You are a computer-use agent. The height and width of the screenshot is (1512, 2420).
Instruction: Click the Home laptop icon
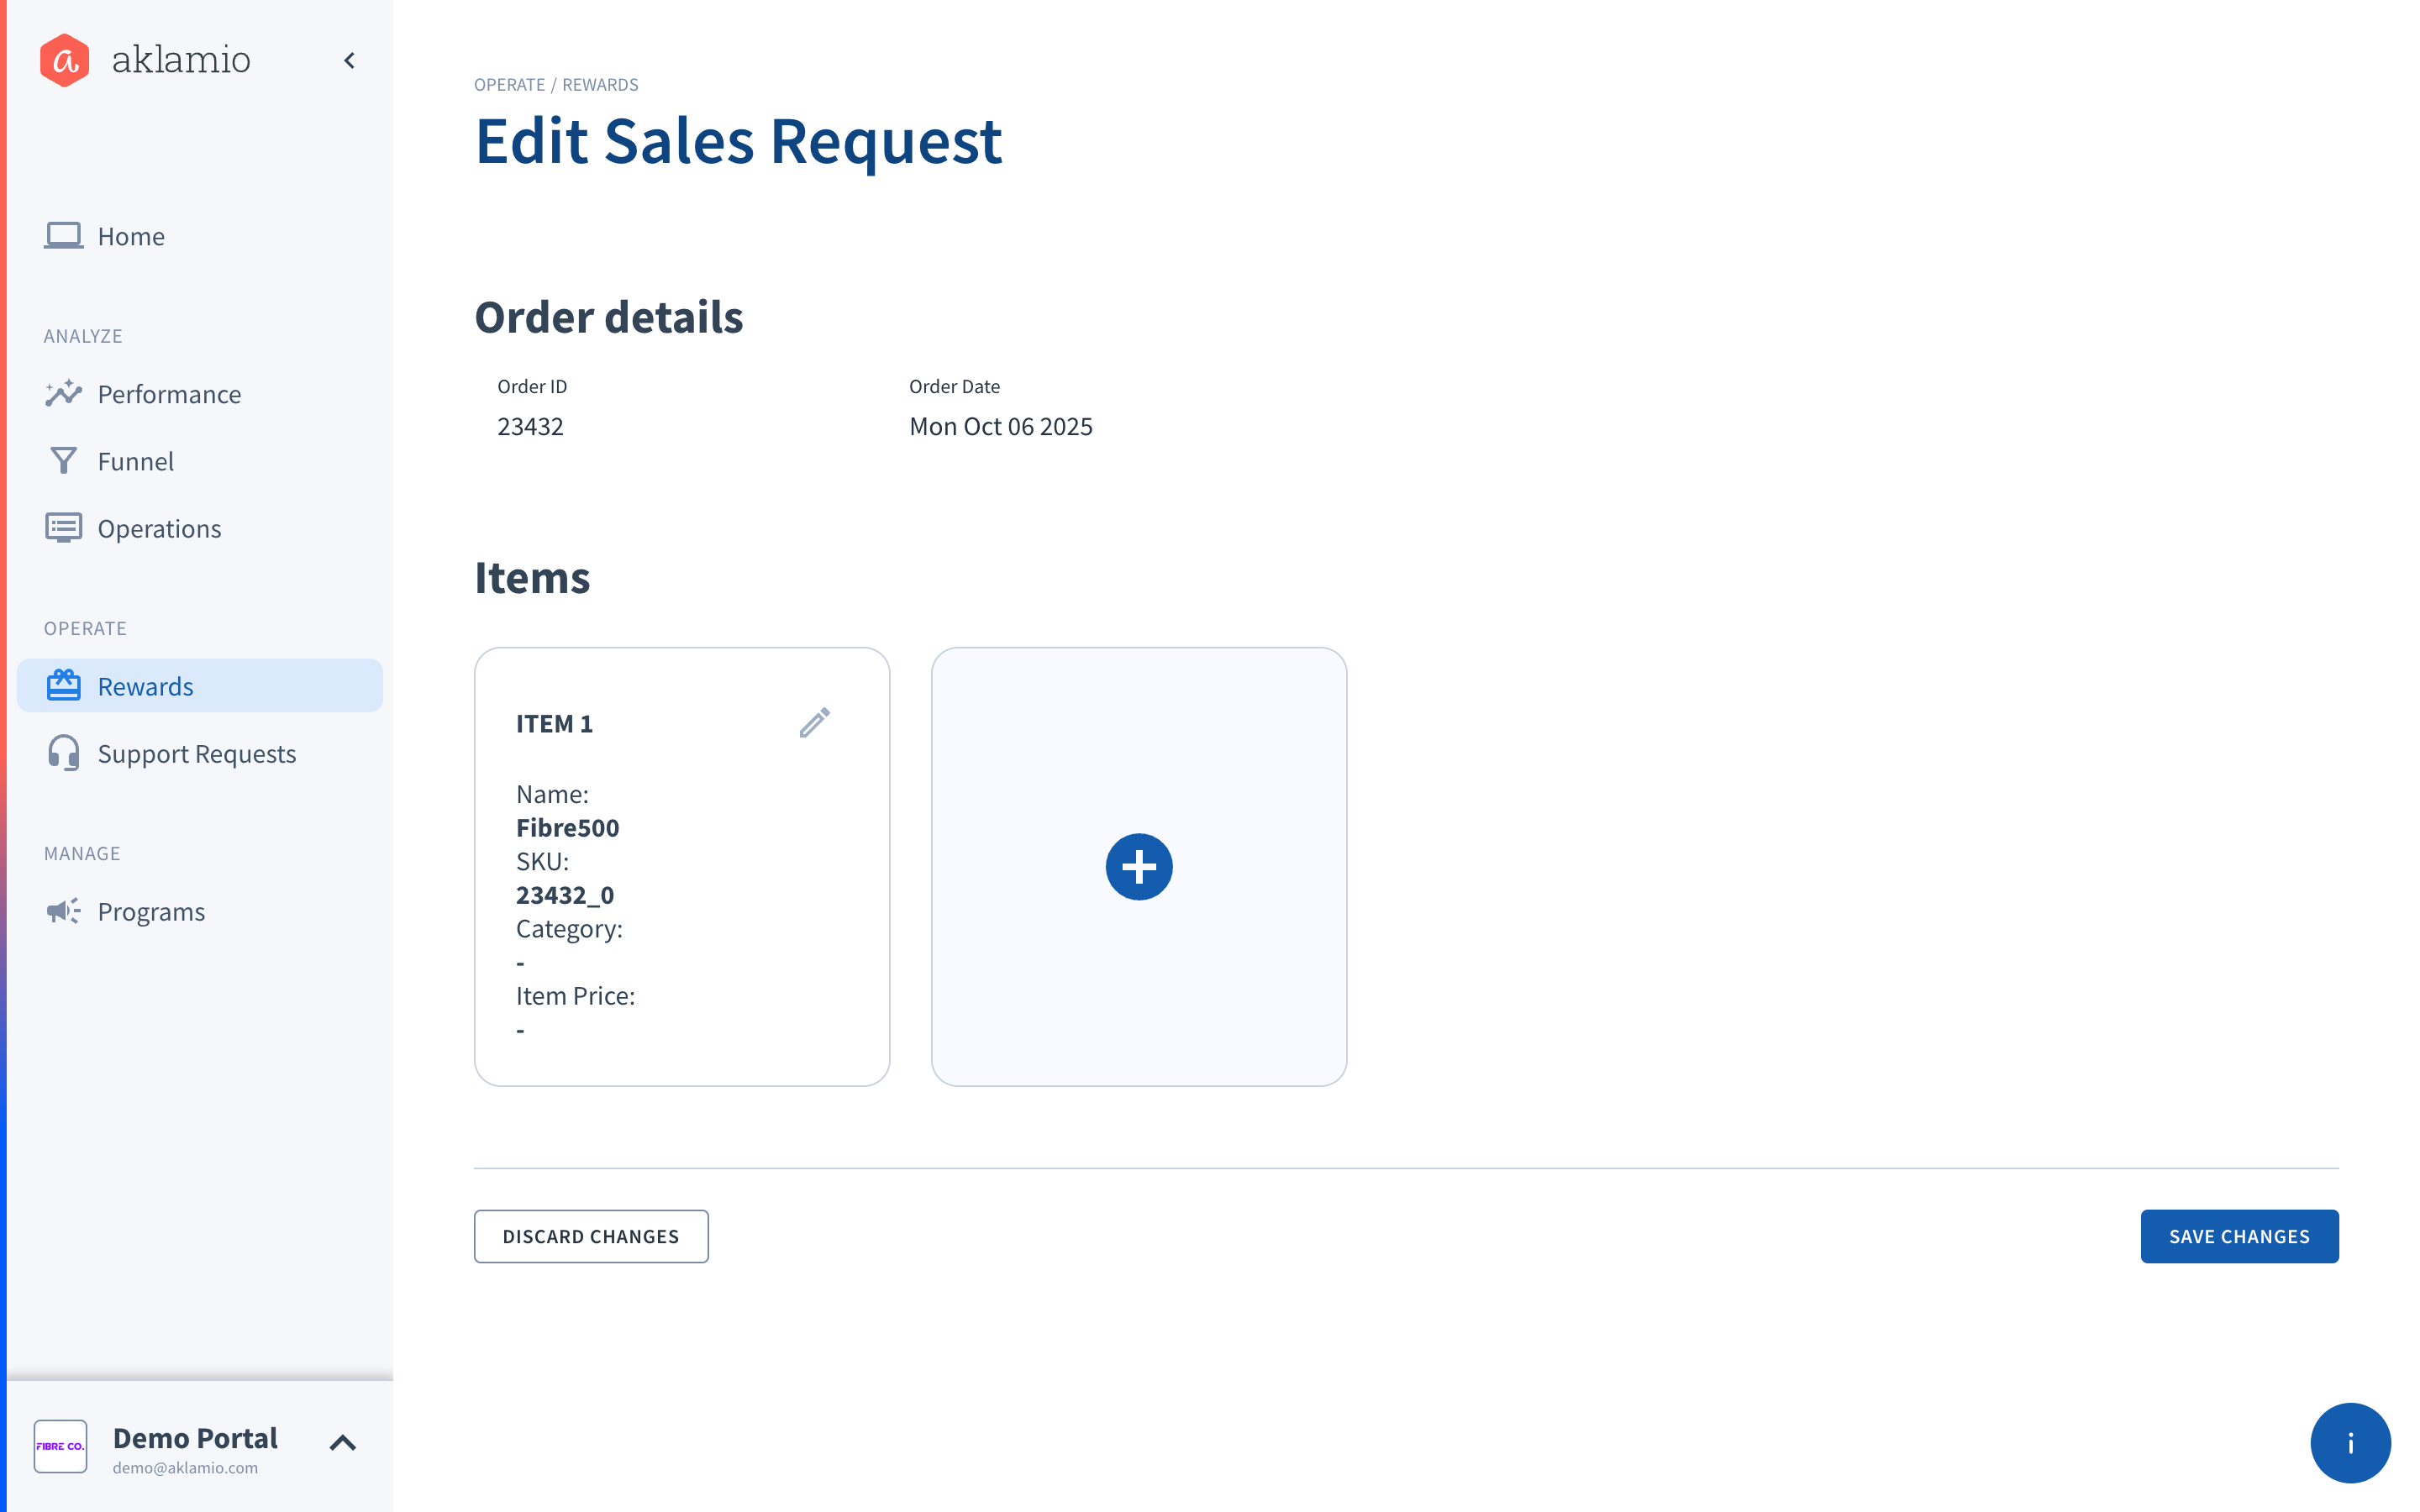tap(63, 236)
